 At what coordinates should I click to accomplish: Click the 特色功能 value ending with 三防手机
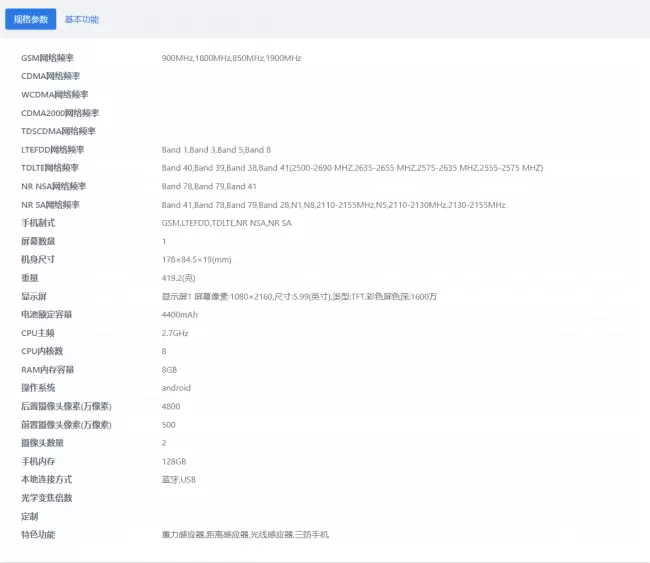(x=245, y=535)
